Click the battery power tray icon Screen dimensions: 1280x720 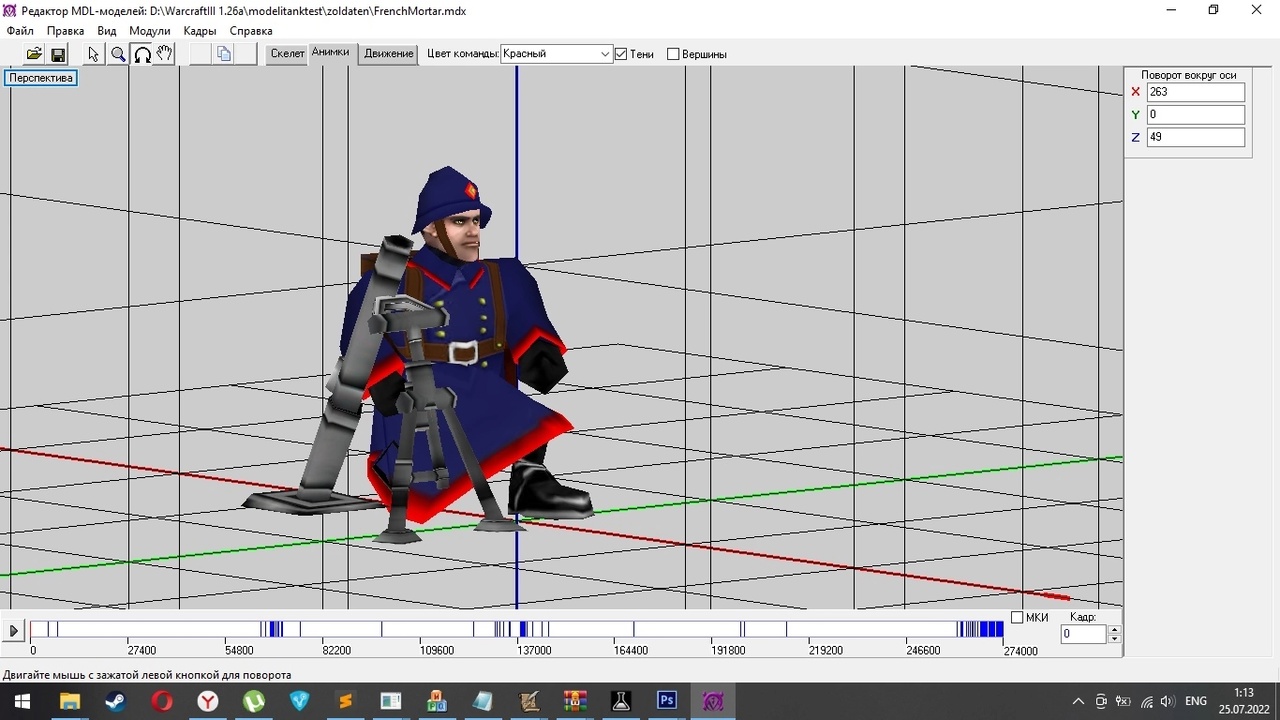1124,701
